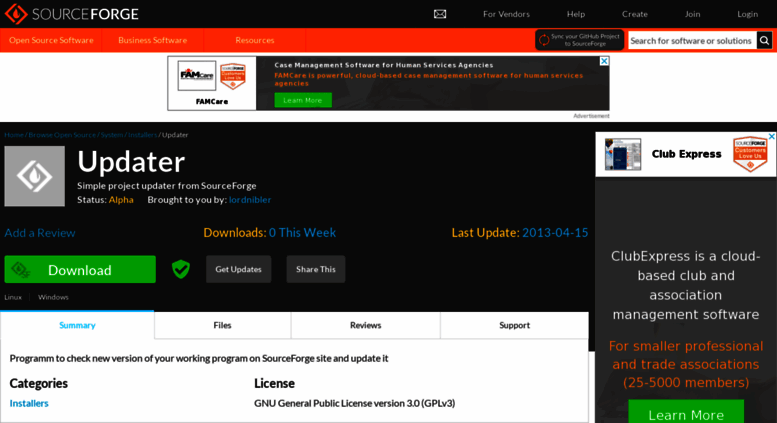Click the Club Express ad title
Screen dimensions: 777x423
pyautogui.click(x=686, y=154)
